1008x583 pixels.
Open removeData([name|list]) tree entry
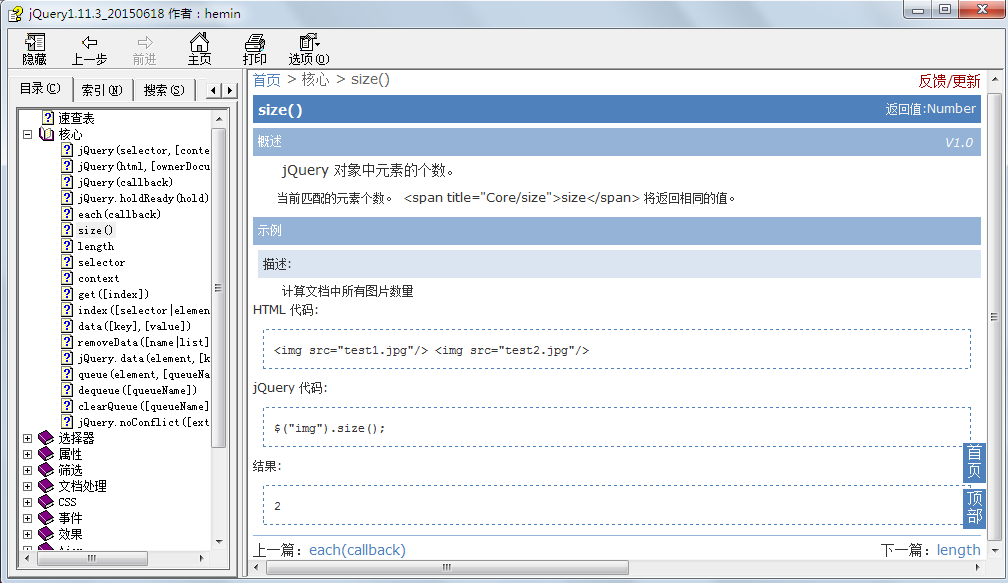click(143, 342)
